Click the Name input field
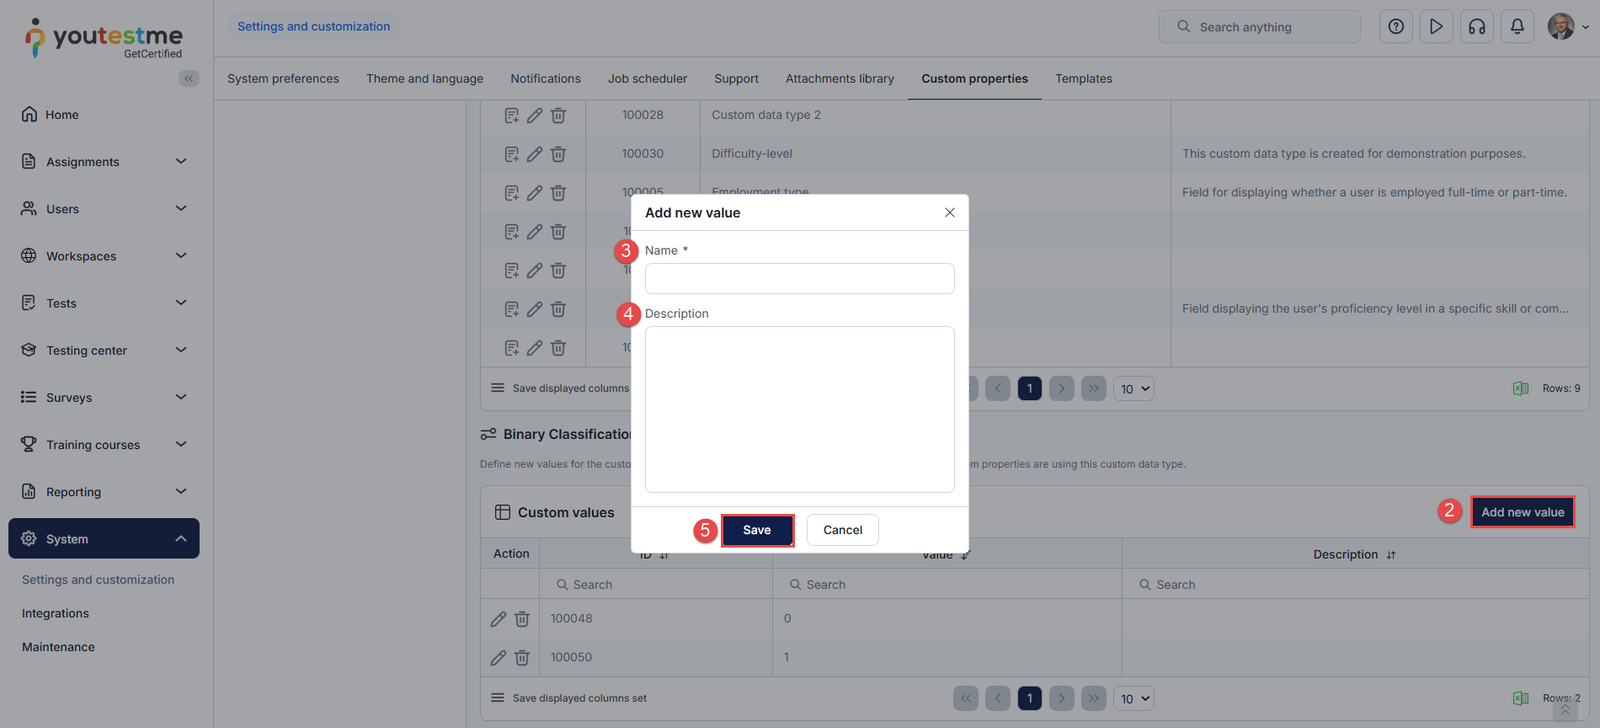1600x728 pixels. [799, 278]
